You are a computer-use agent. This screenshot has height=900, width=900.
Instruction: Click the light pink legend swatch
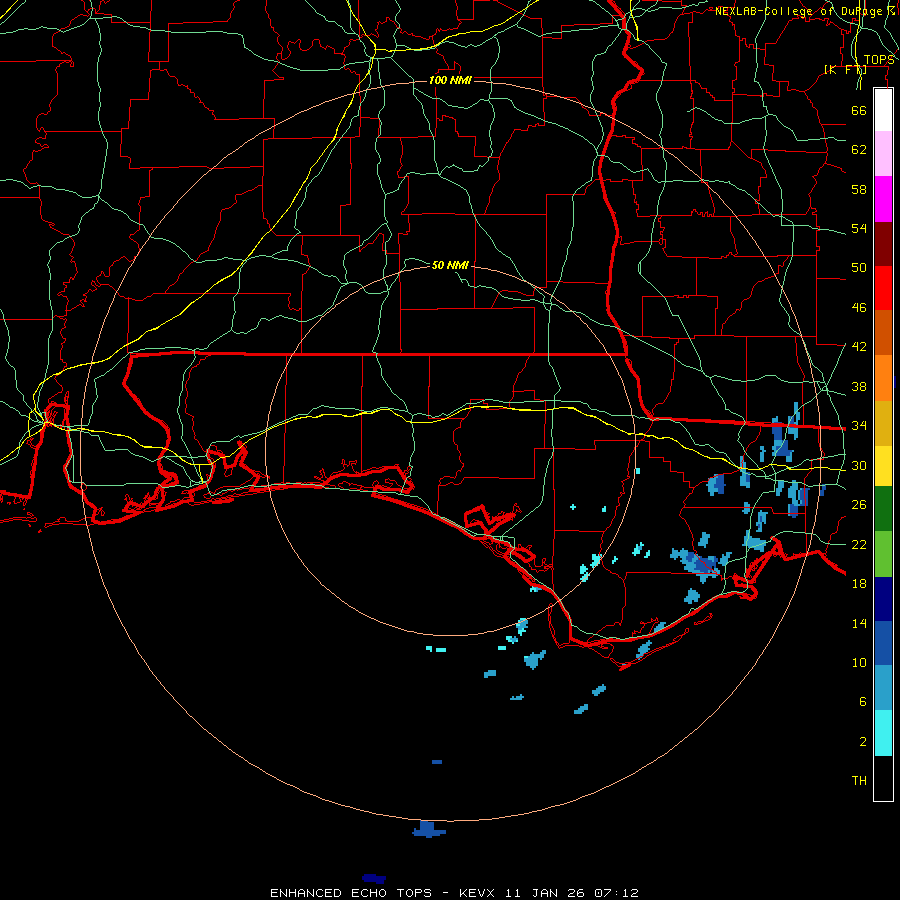click(883, 154)
